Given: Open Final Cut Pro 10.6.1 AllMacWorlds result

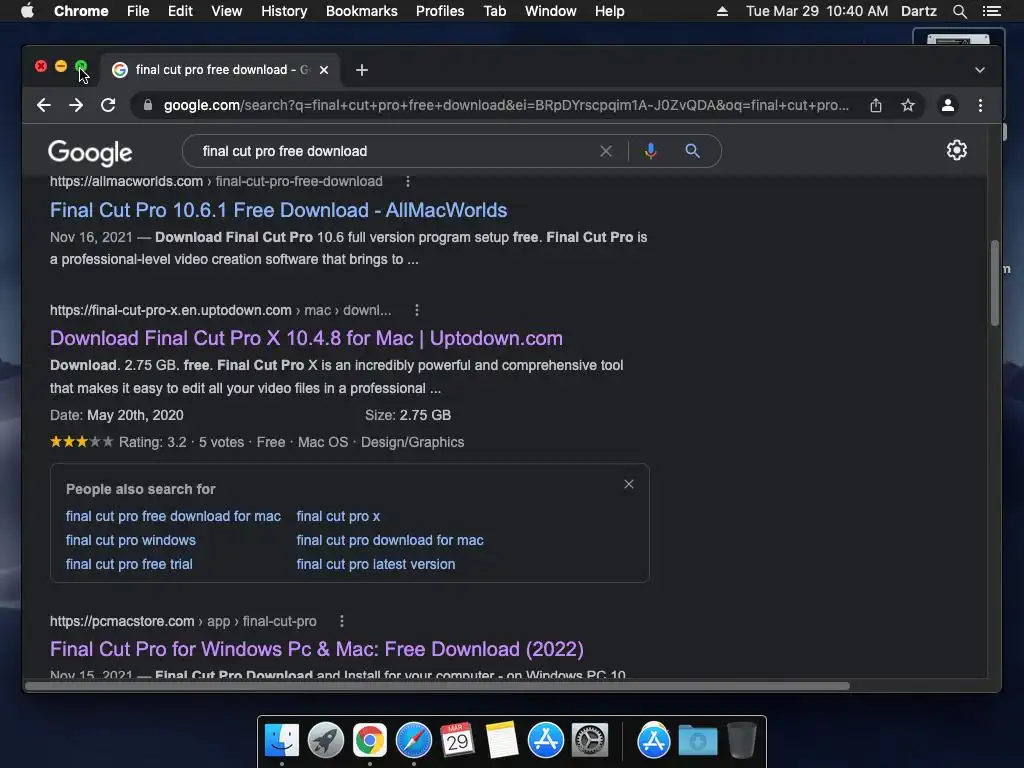Looking at the screenshot, I should [x=279, y=210].
